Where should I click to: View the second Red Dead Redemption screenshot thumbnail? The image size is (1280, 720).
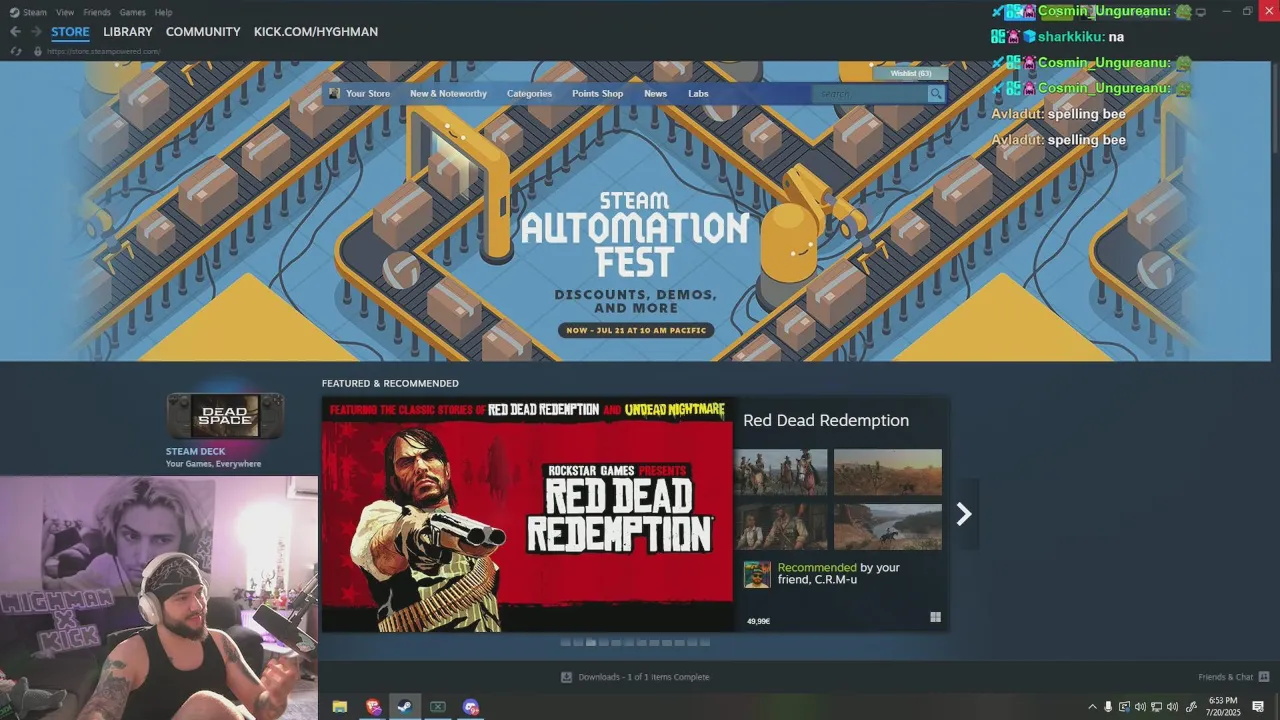pyautogui.click(x=888, y=472)
